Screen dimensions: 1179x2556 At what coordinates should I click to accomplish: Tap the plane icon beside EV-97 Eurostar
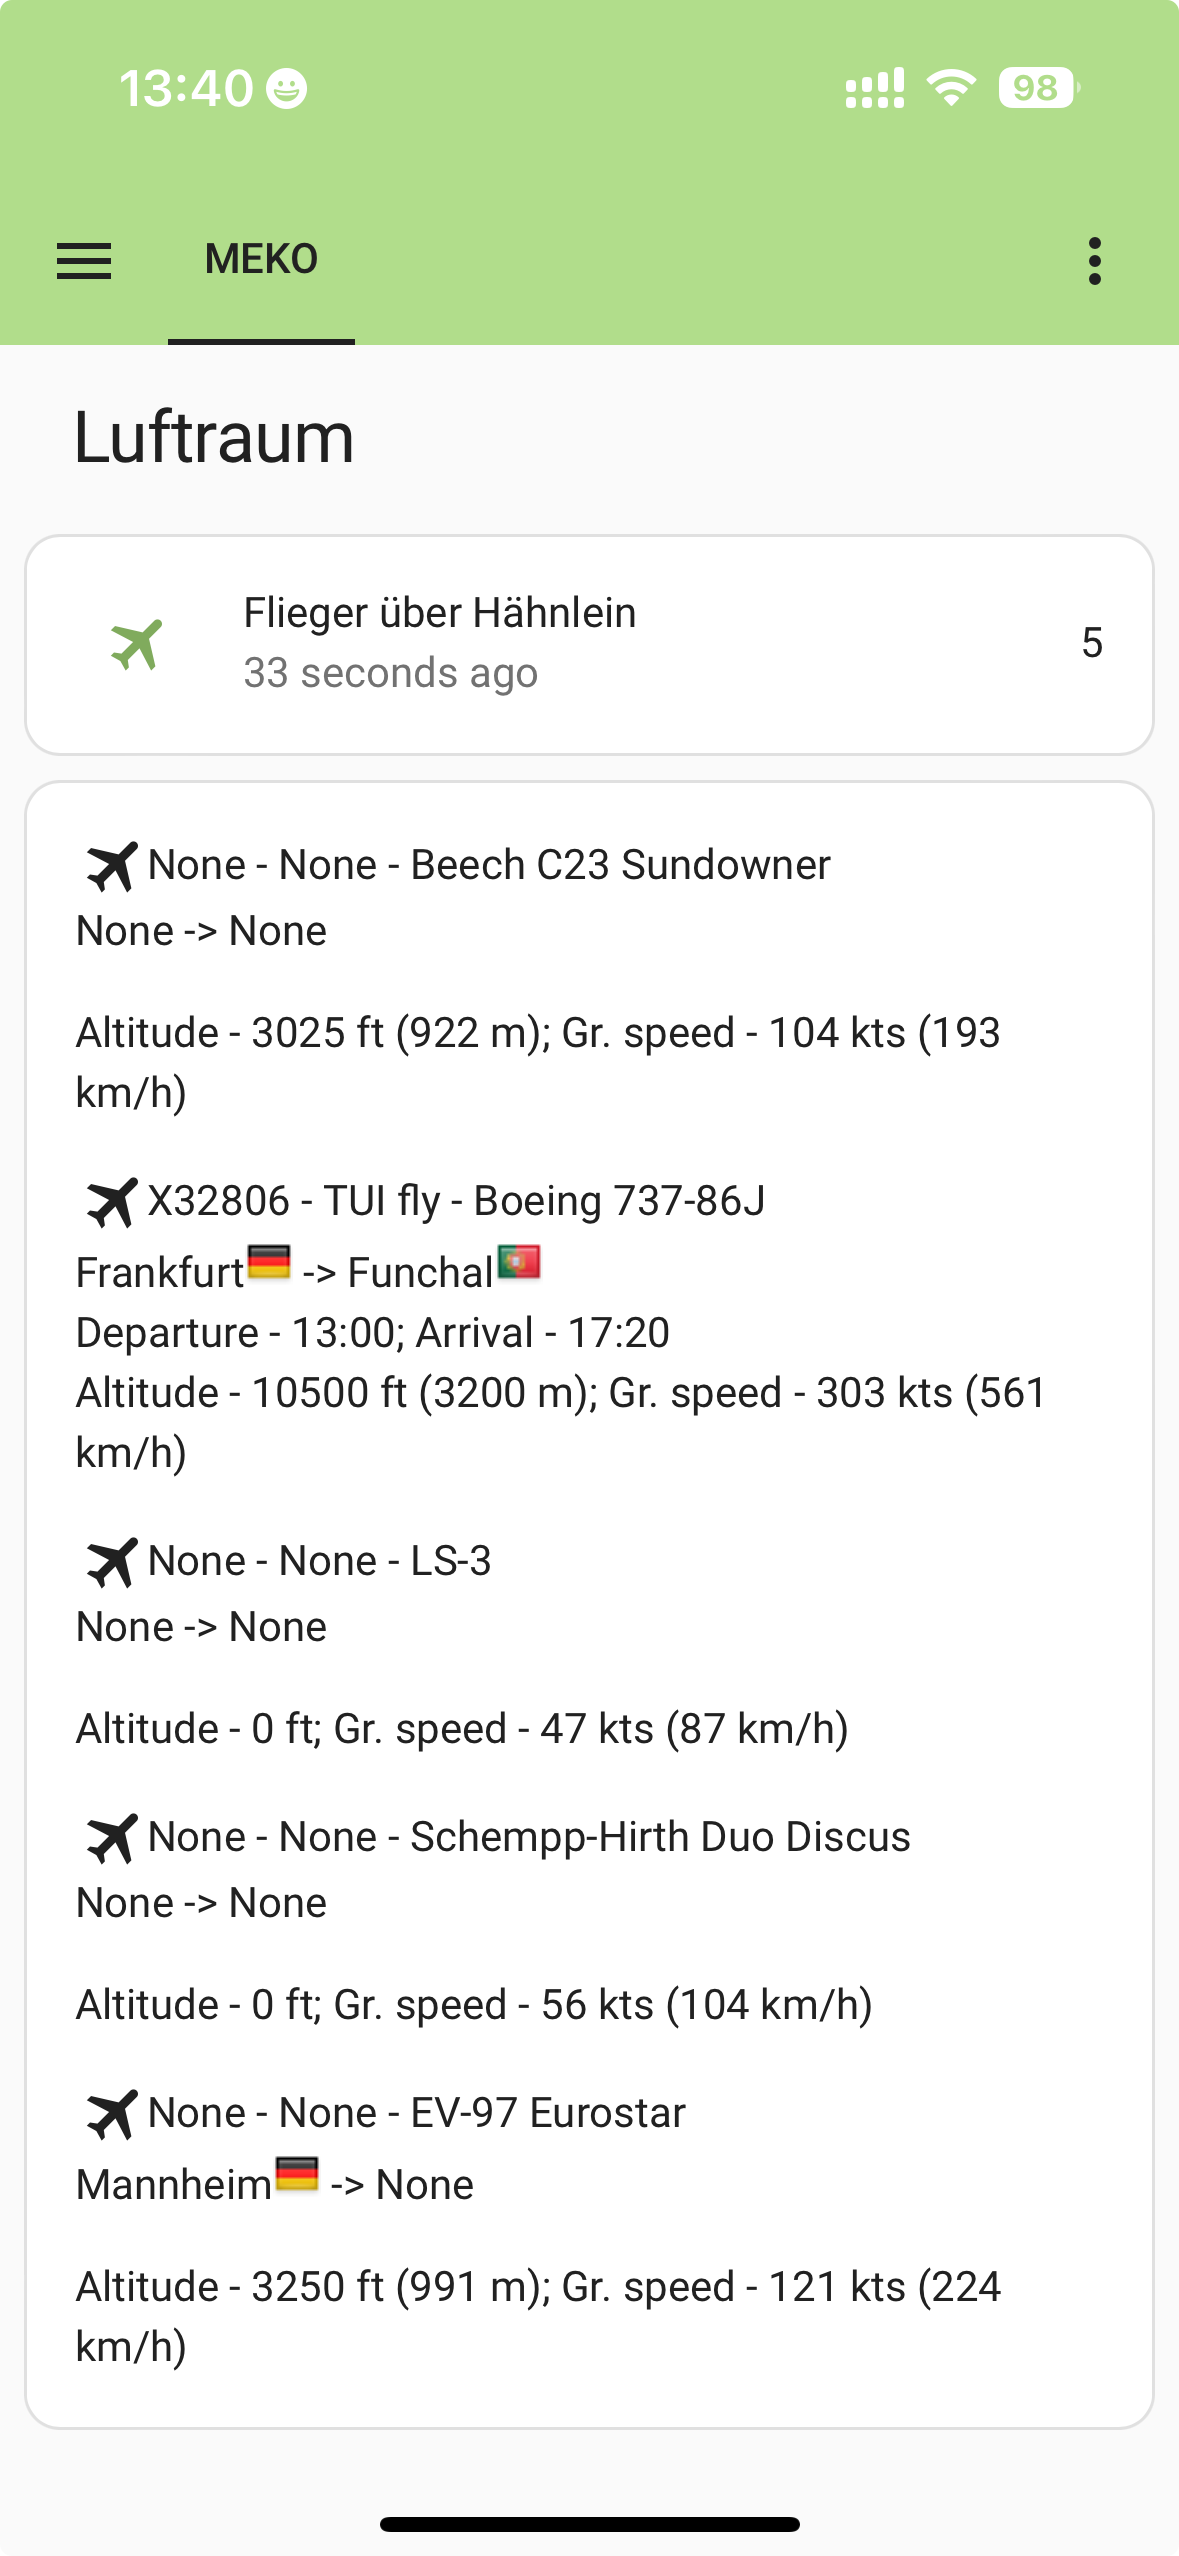coord(111,2114)
